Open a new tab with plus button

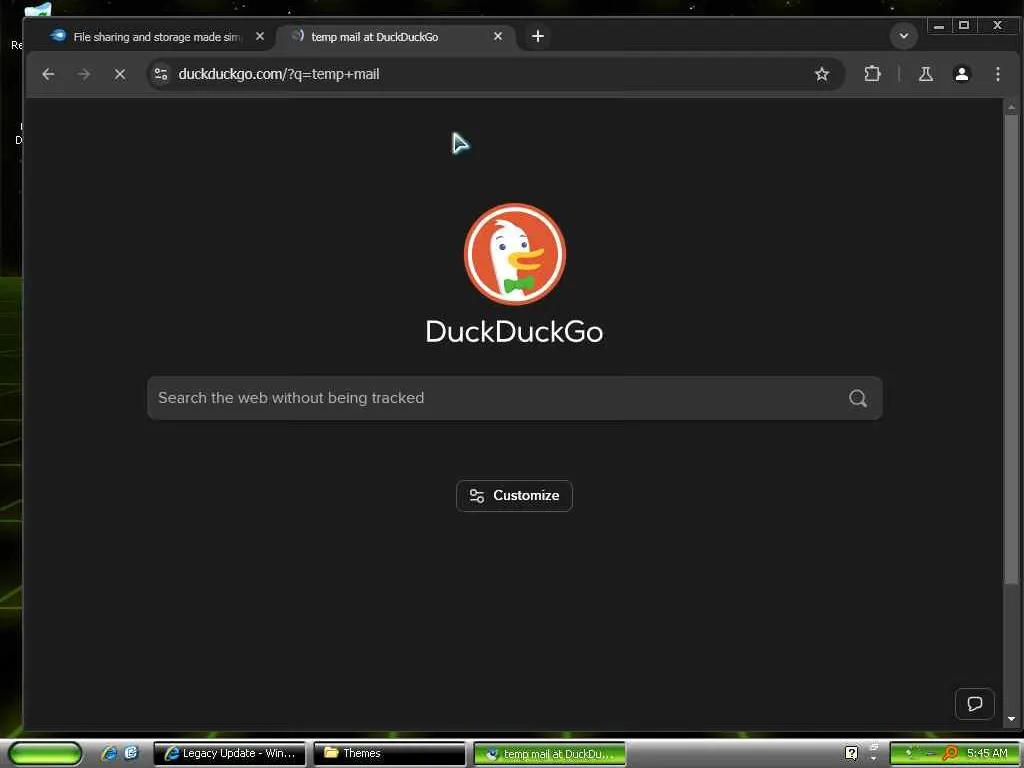click(537, 37)
